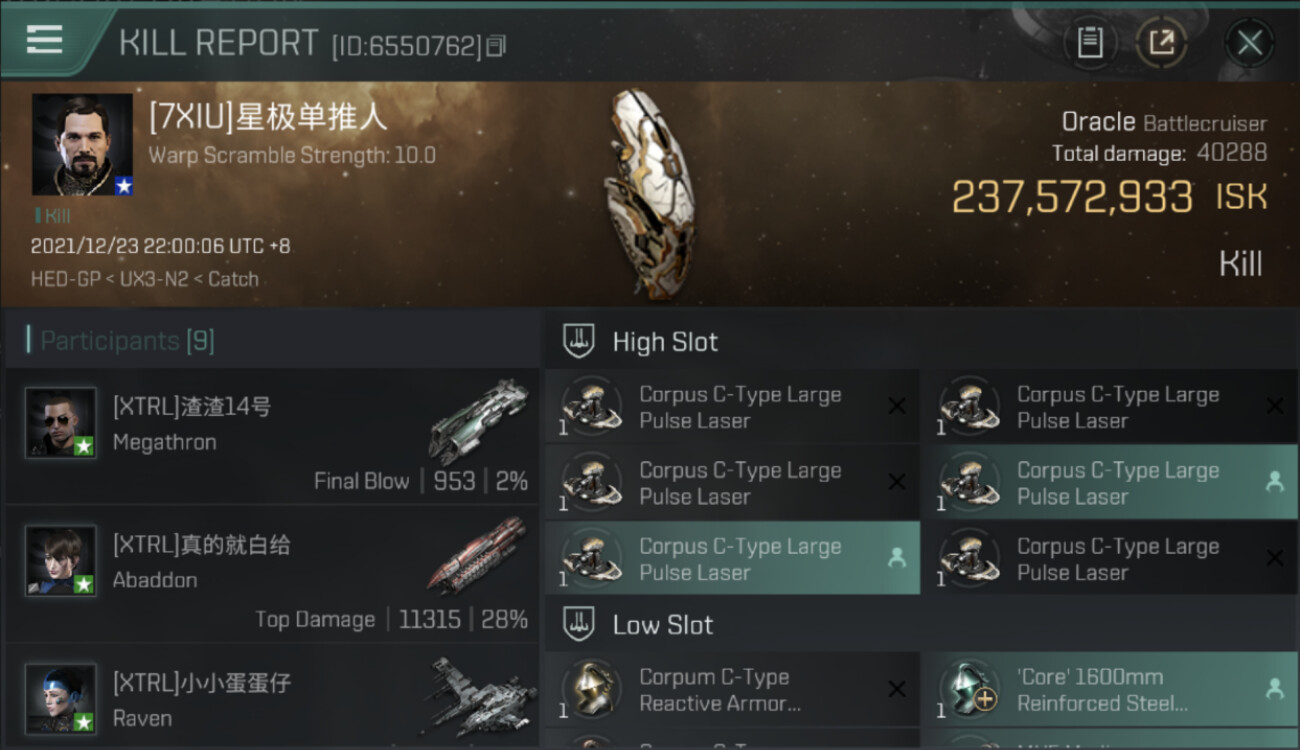Open the hamburger menu icon
This screenshot has width=1300, height=750.
(x=45, y=39)
